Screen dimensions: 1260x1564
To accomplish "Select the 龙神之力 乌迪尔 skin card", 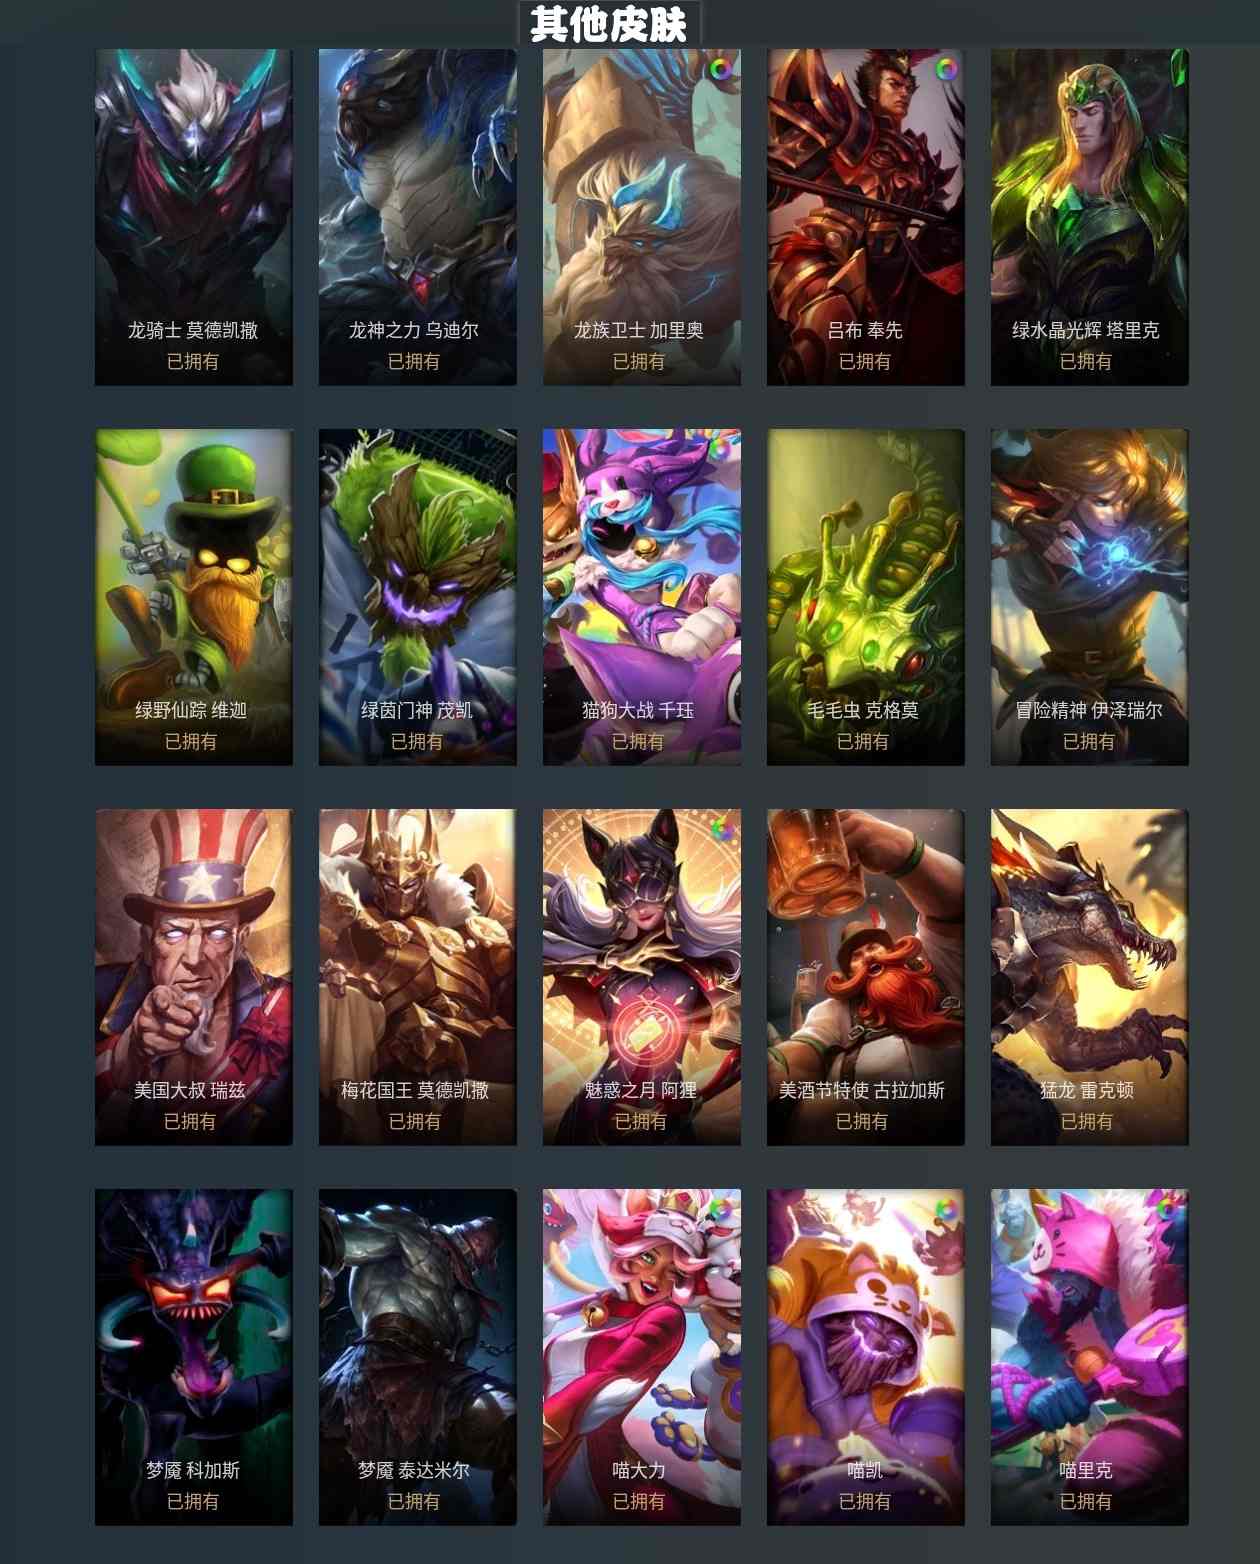I will coord(418,217).
